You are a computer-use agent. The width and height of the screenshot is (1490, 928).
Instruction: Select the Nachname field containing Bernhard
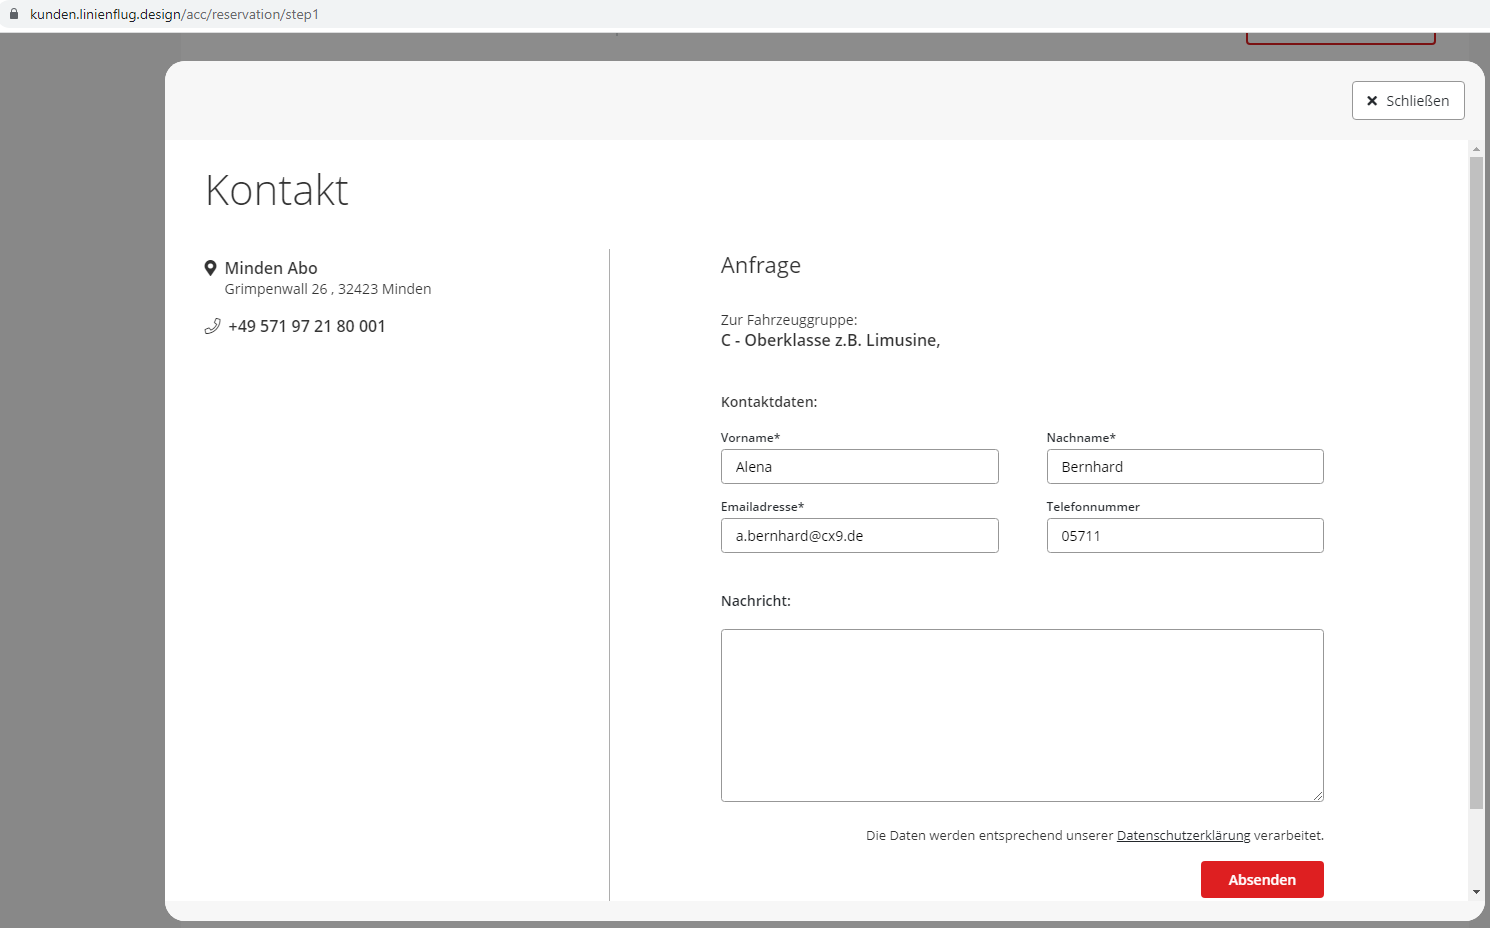pos(1184,467)
